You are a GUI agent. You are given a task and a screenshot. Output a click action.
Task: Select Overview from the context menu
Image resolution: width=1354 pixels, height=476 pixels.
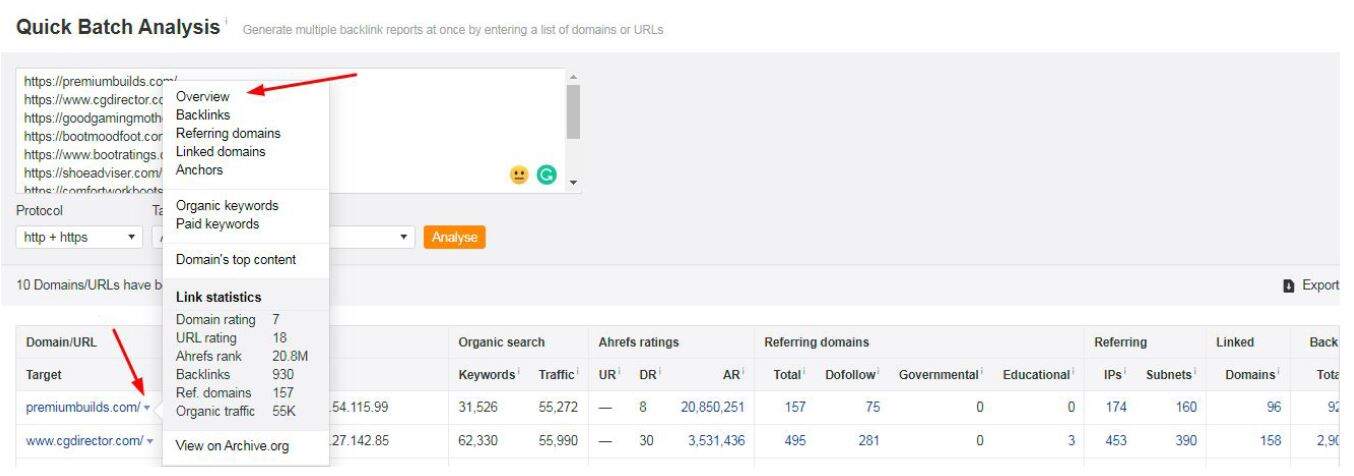pyautogui.click(x=202, y=97)
